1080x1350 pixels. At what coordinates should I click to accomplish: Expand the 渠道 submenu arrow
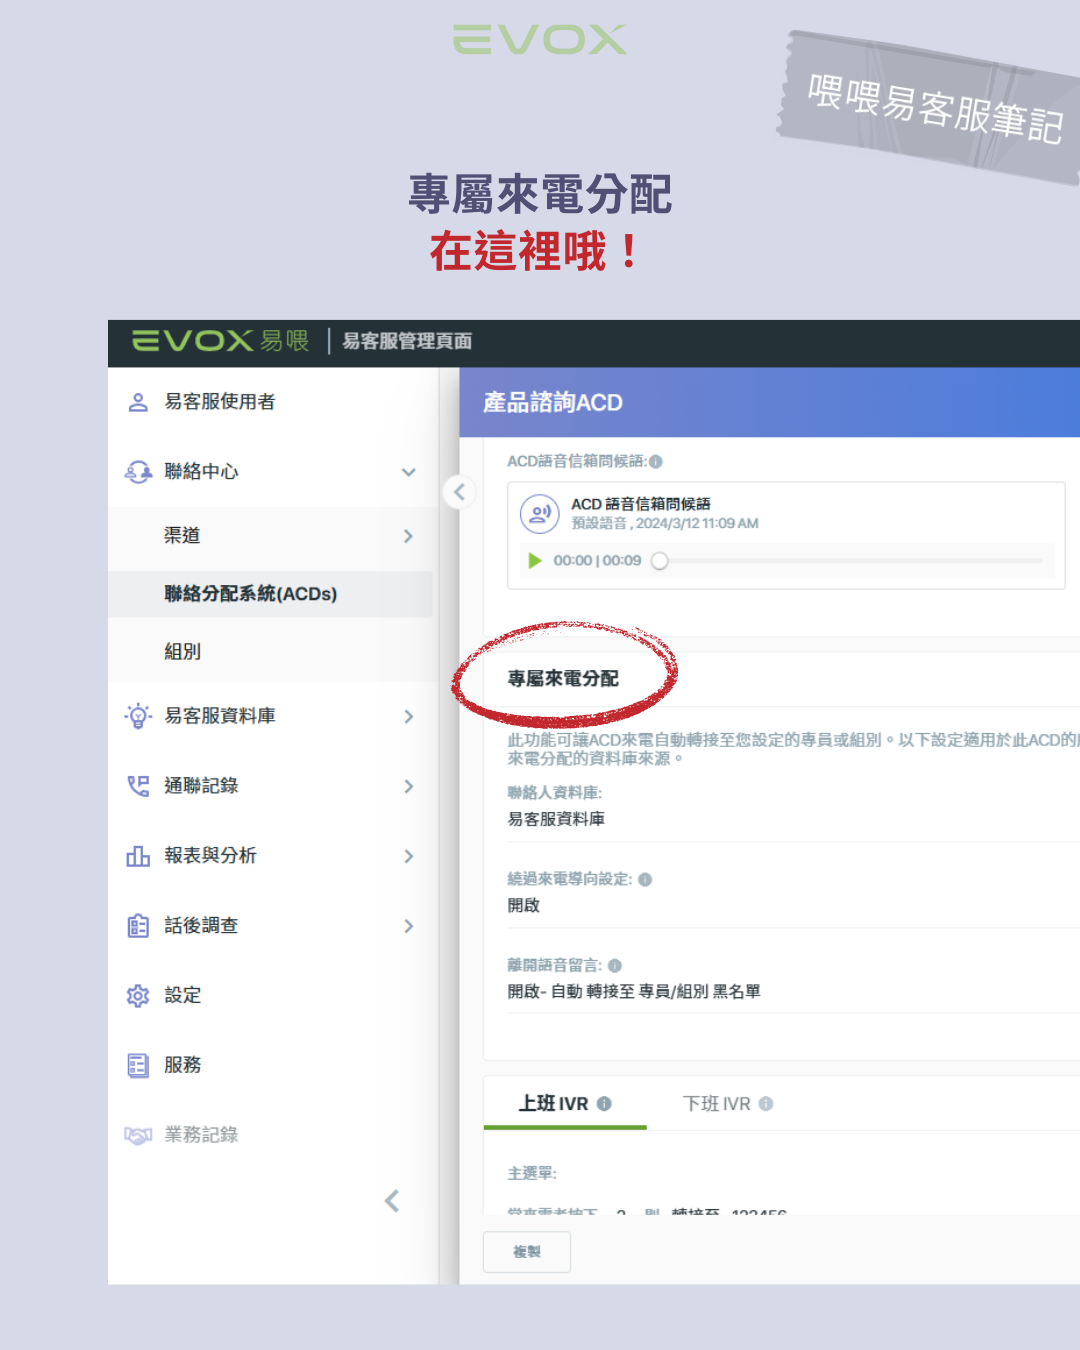coord(408,536)
